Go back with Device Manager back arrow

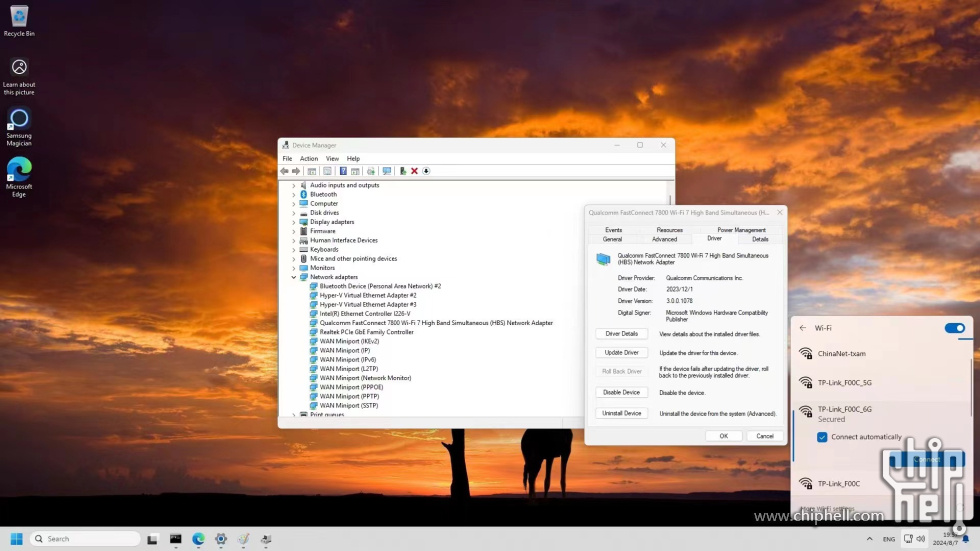284,171
